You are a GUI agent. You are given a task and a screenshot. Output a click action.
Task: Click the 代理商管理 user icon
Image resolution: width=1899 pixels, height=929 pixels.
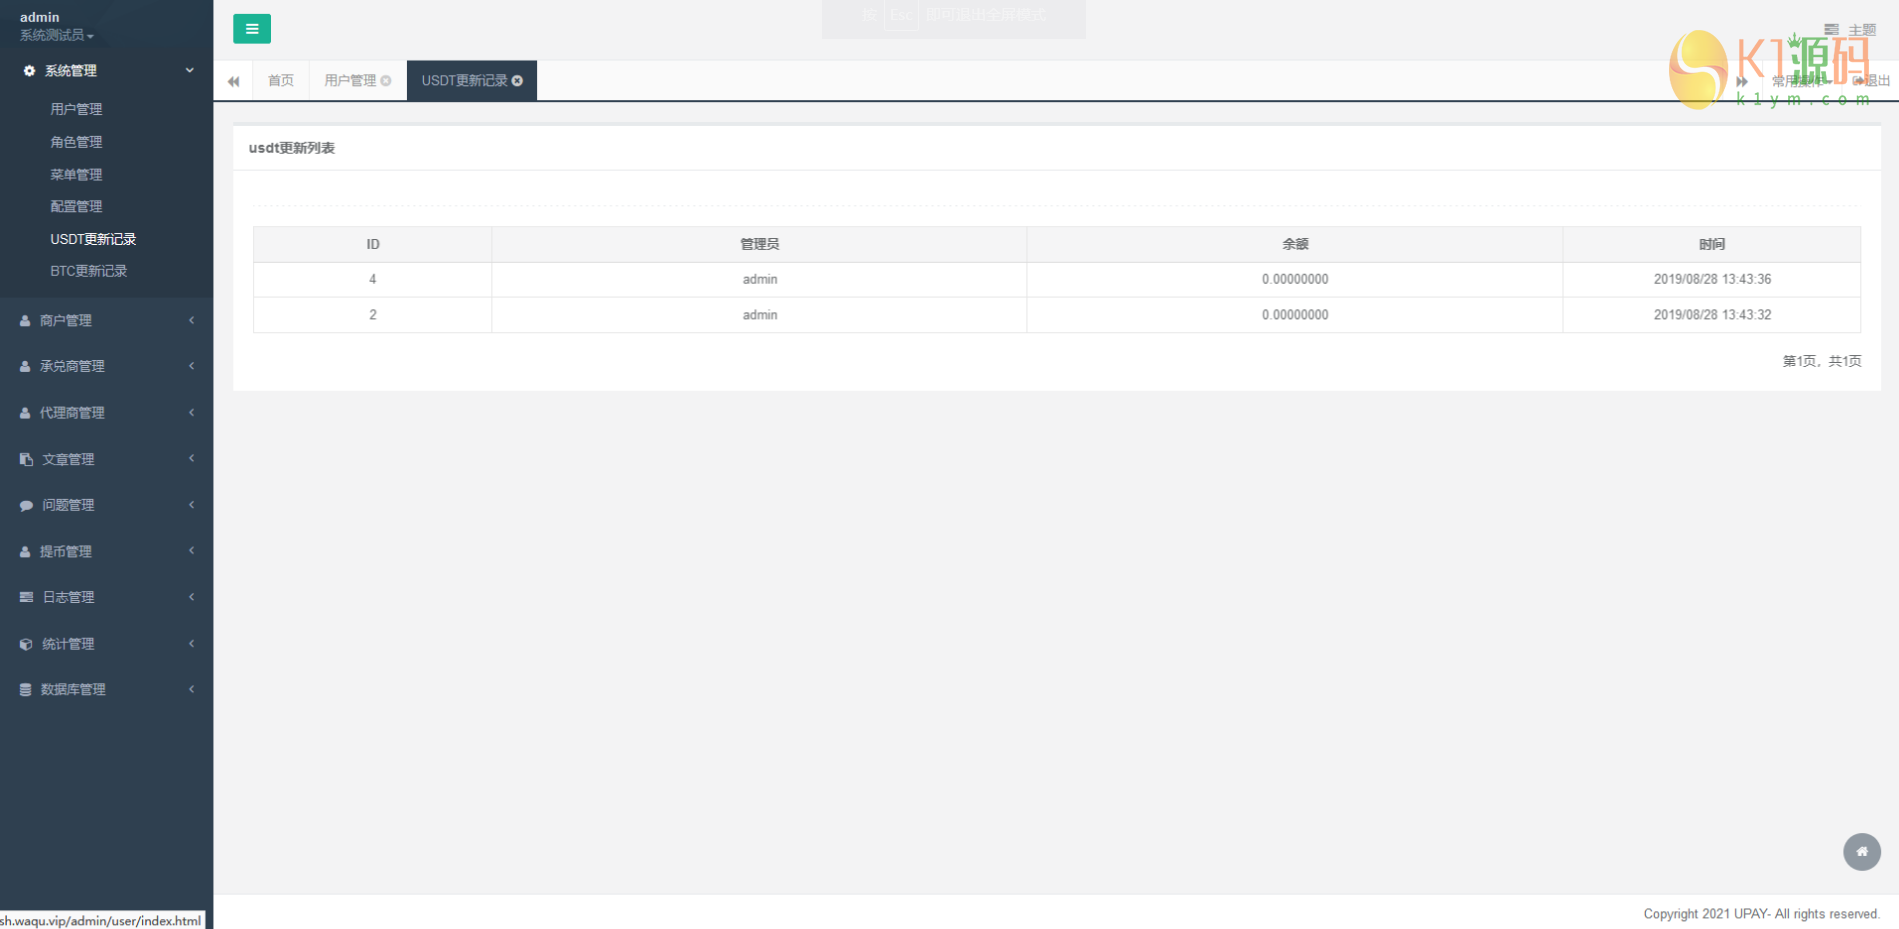click(25, 413)
